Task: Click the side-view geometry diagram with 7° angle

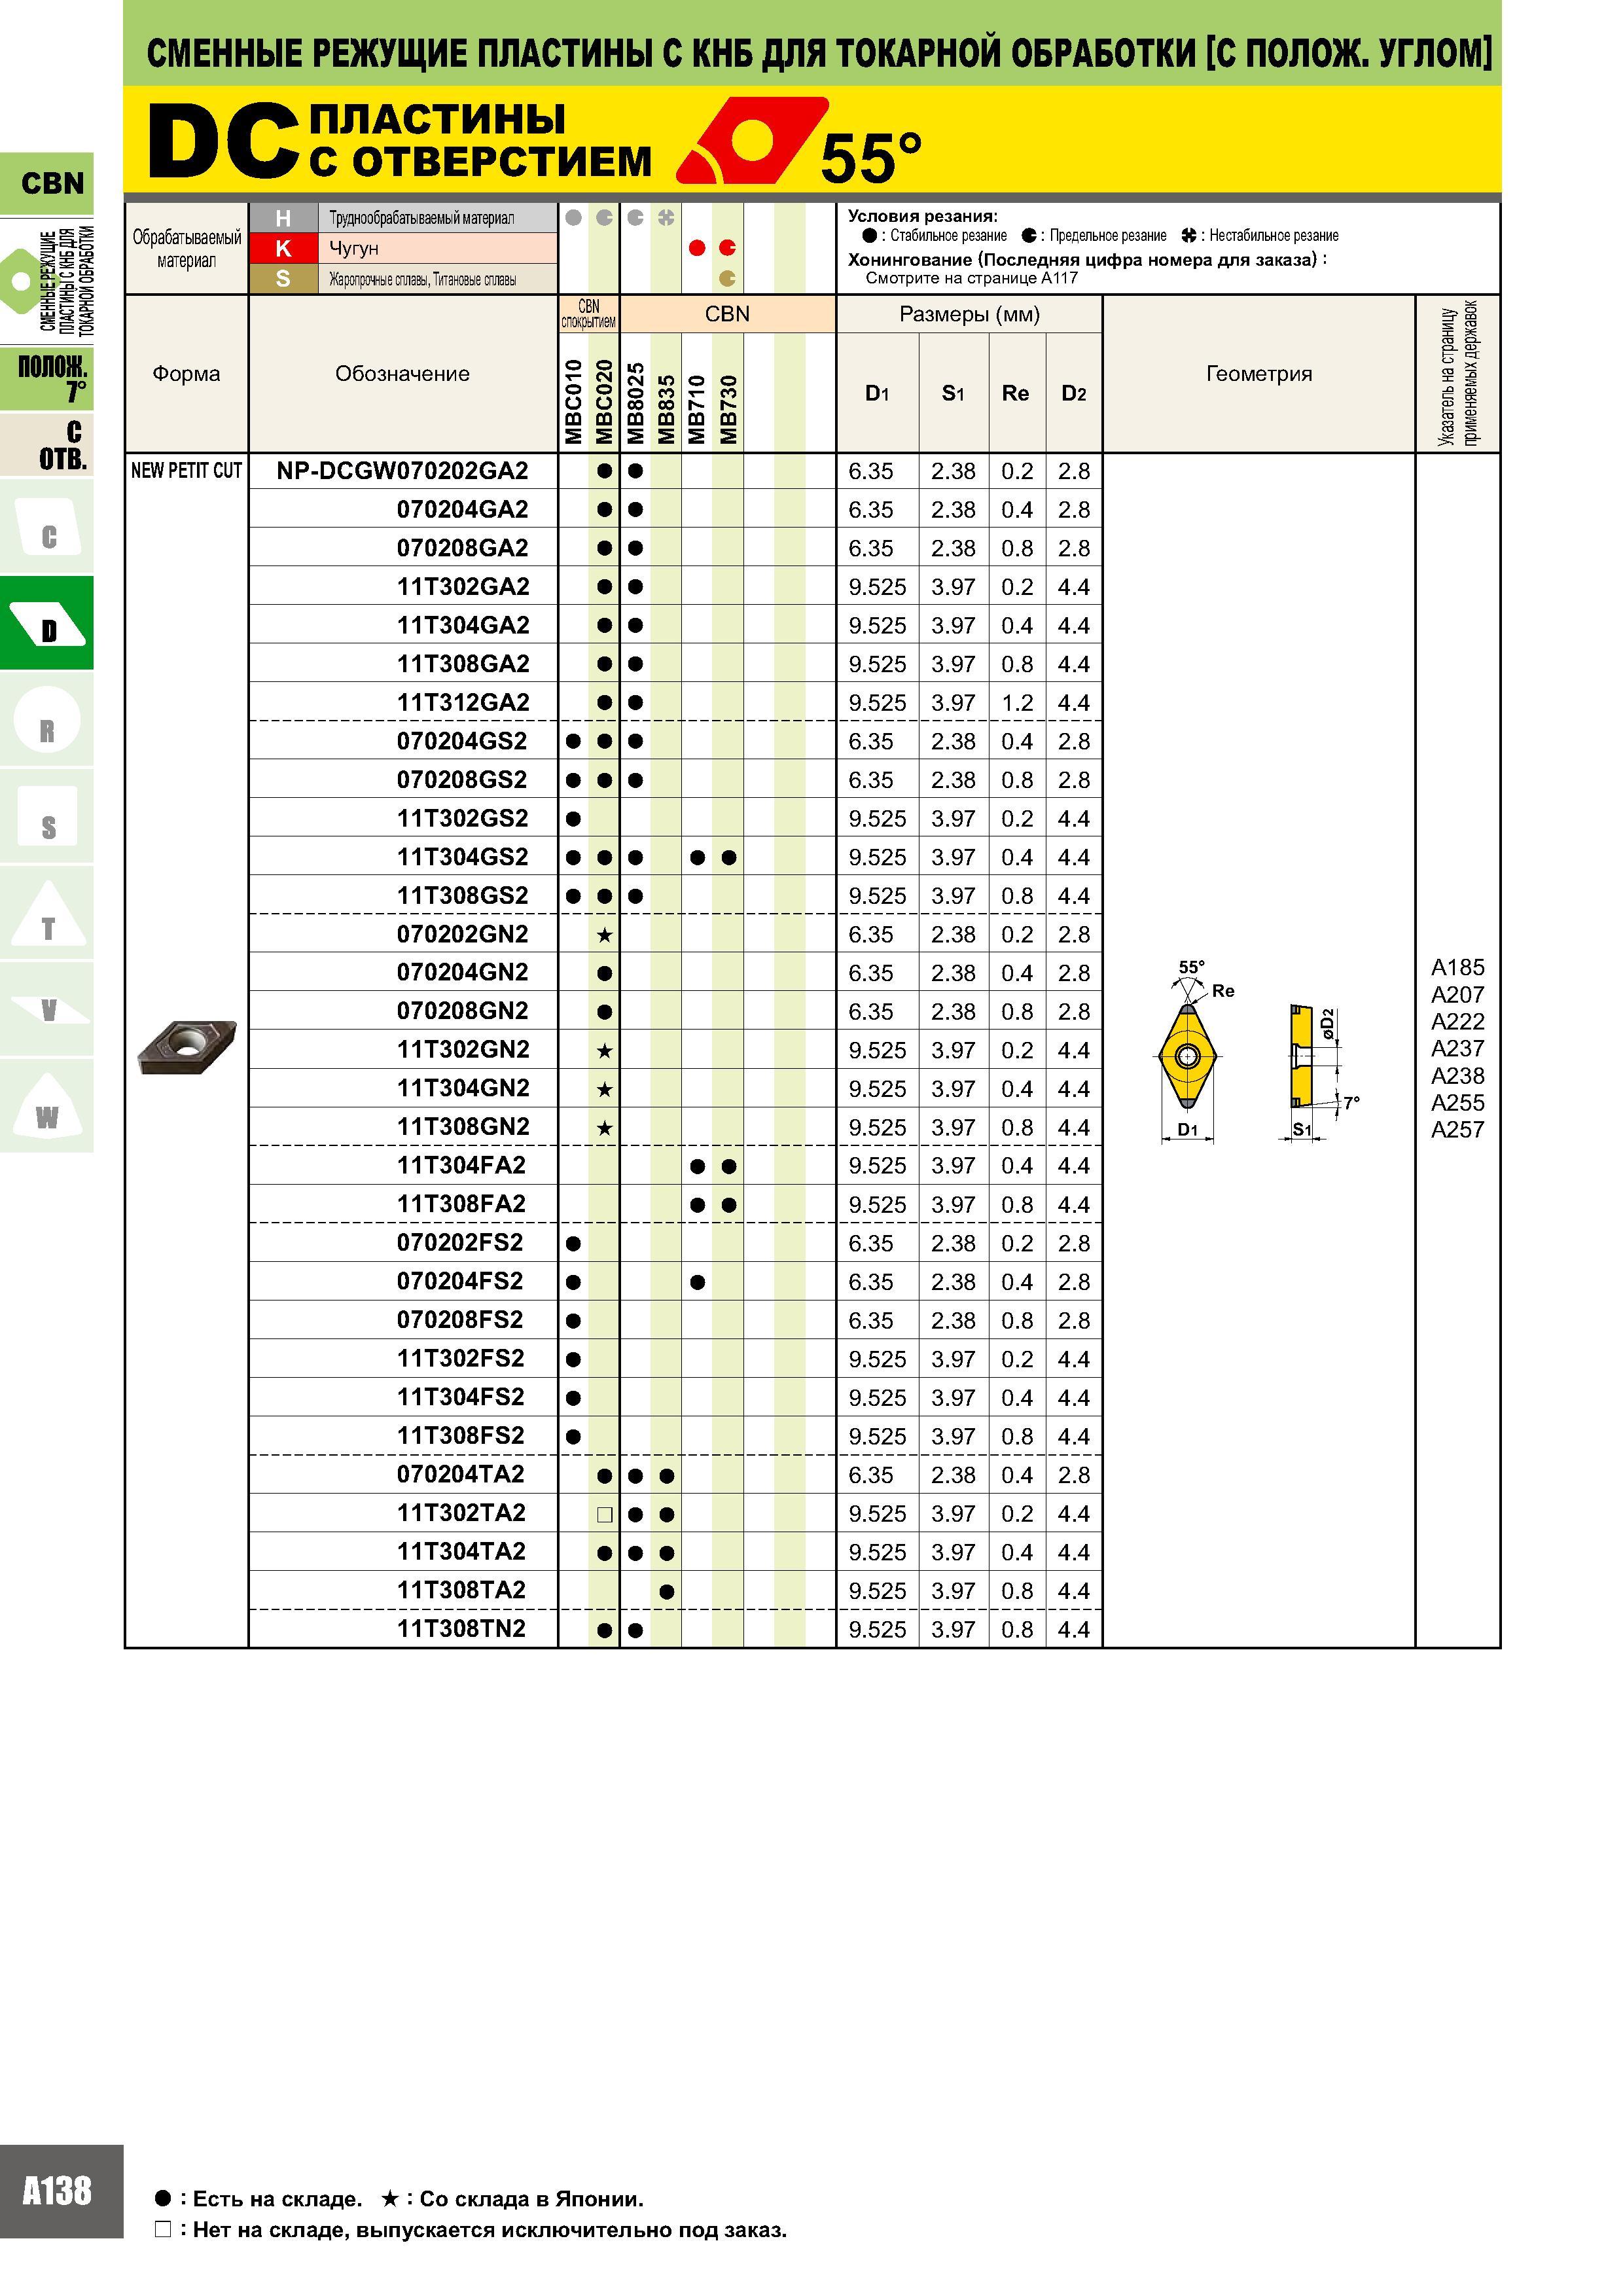Action: coord(1302,1056)
